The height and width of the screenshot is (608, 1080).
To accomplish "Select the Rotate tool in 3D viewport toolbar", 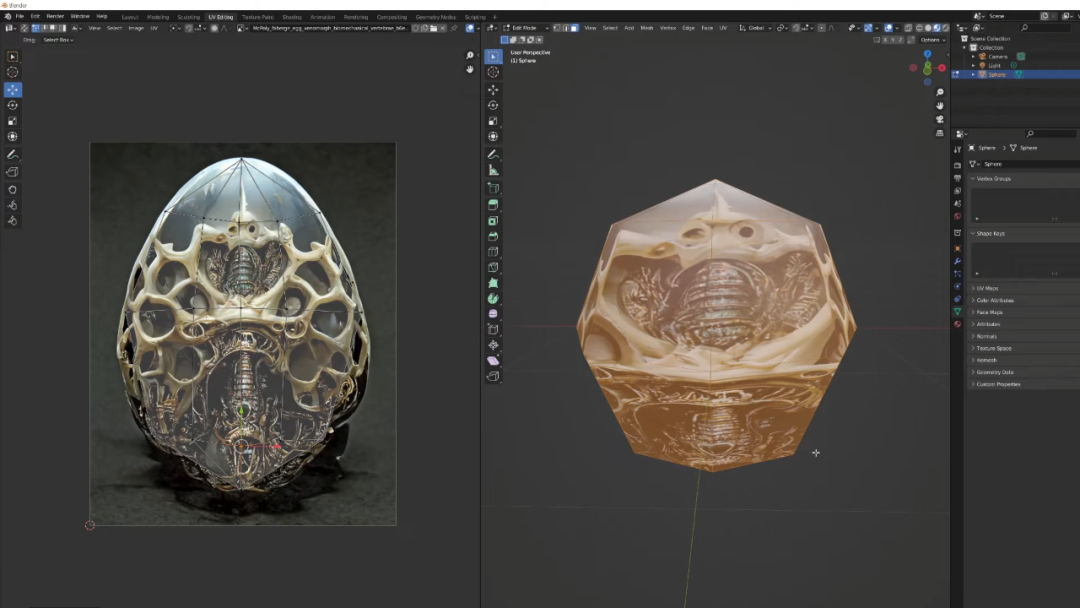I will (493, 105).
